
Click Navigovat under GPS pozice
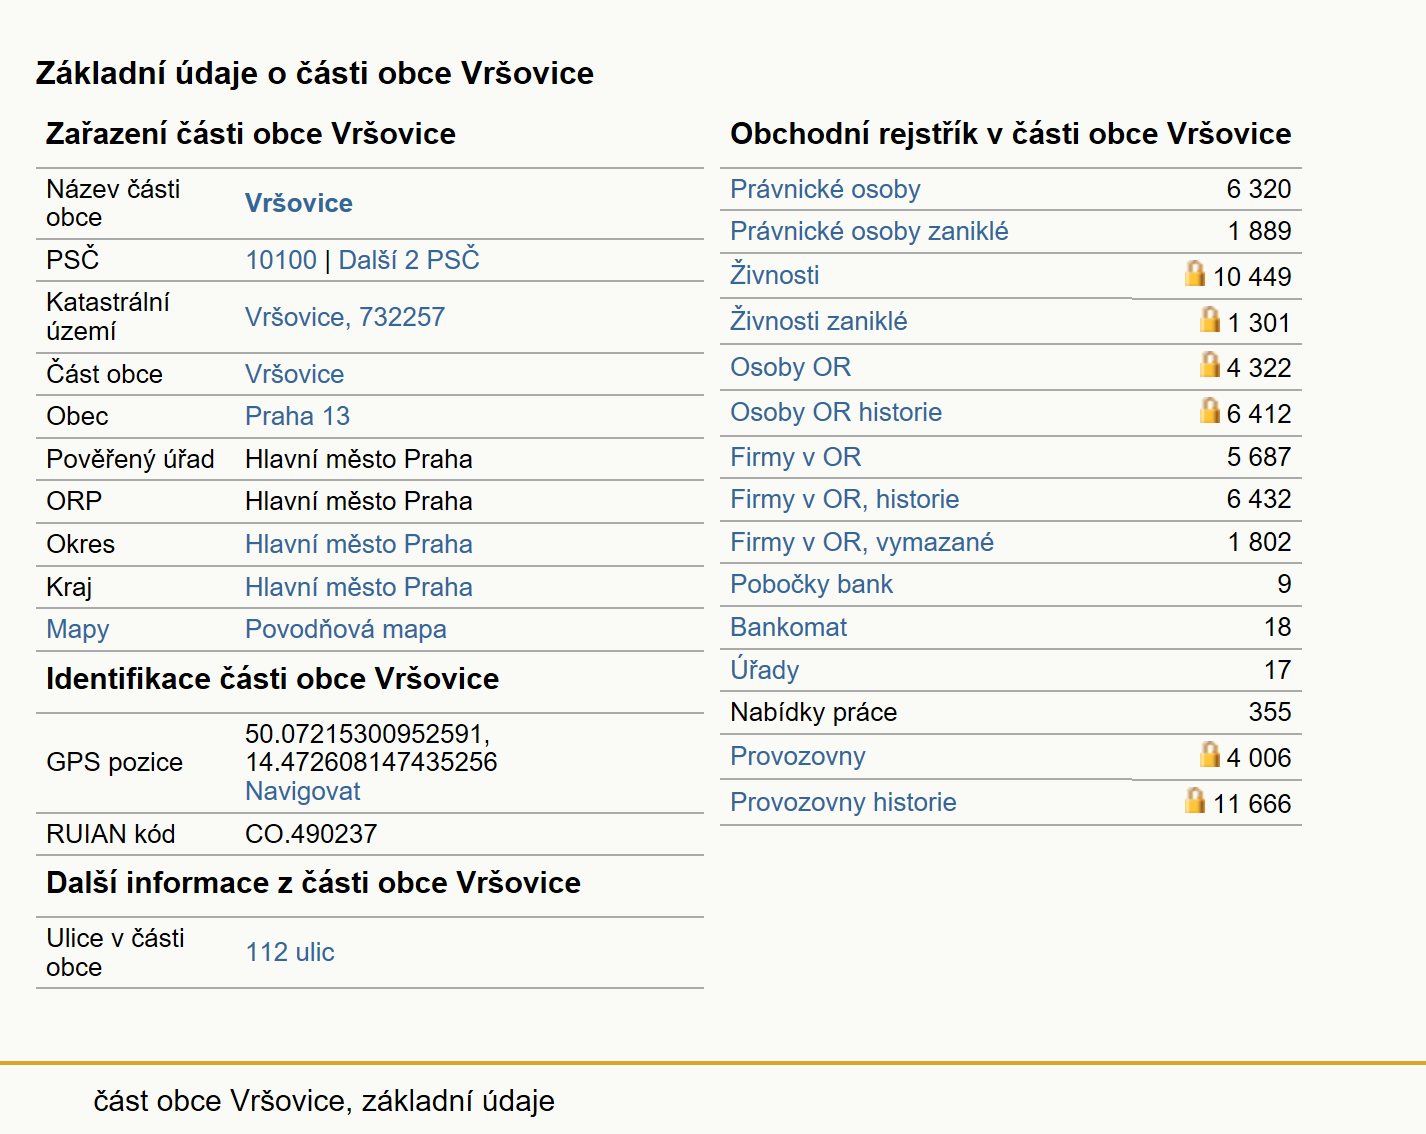303,791
